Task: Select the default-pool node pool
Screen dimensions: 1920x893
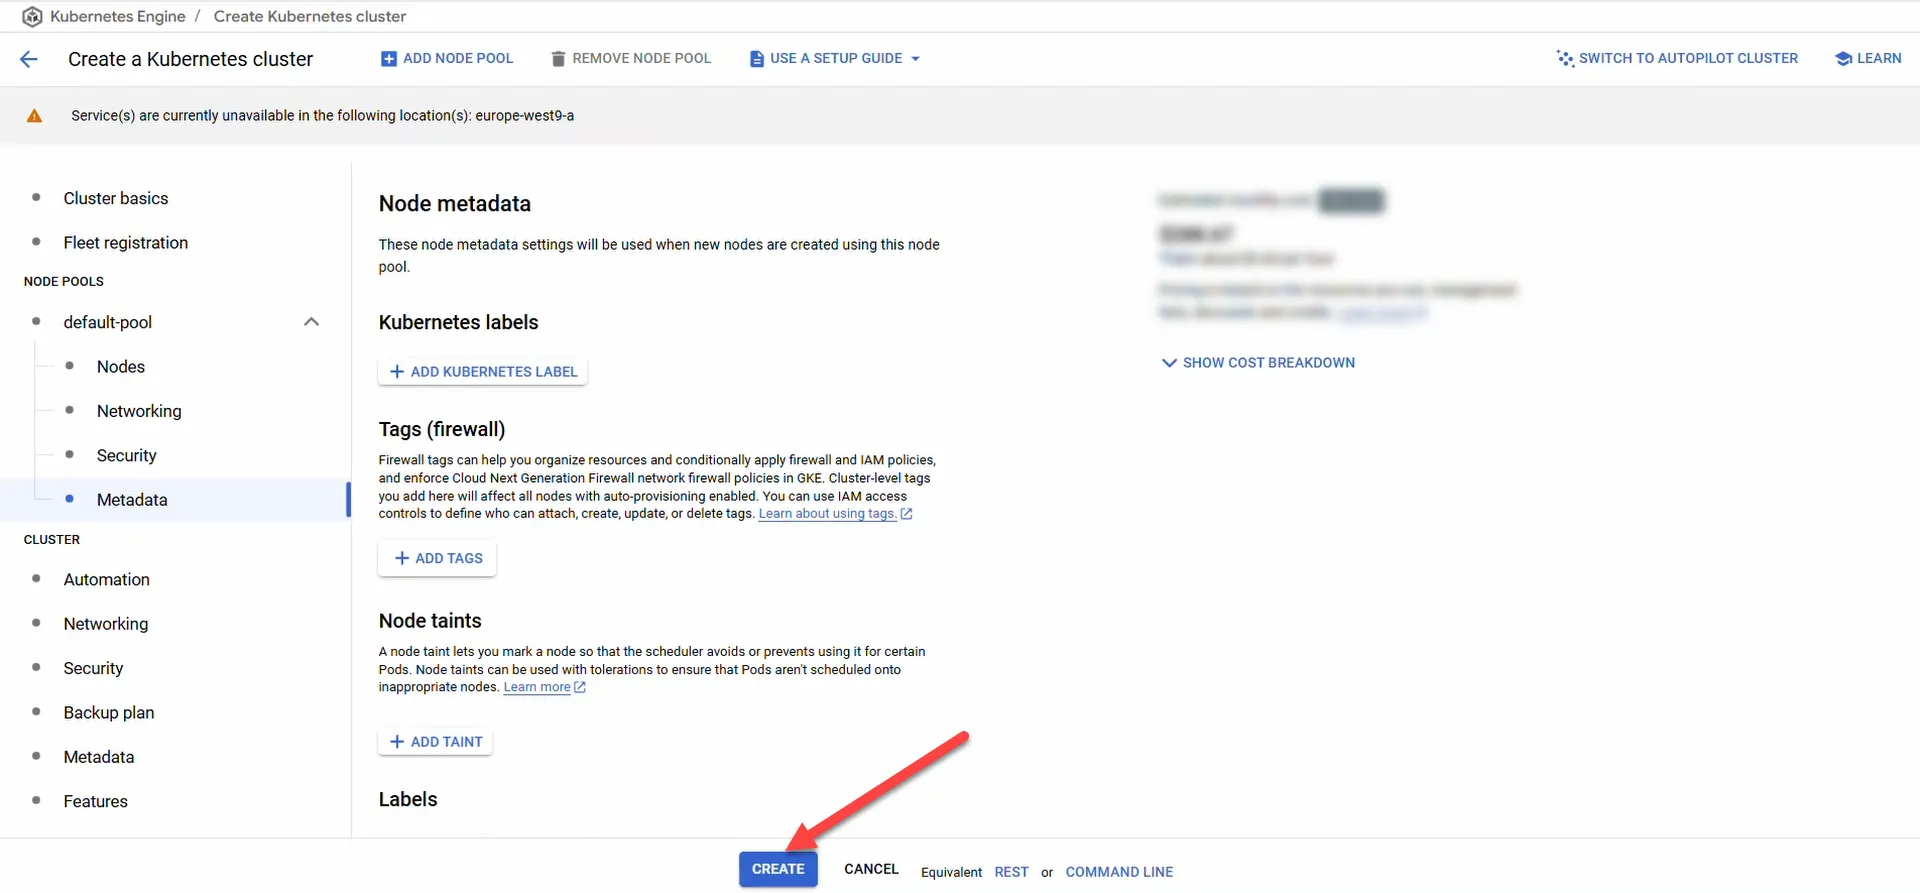Action: click(x=108, y=322)
